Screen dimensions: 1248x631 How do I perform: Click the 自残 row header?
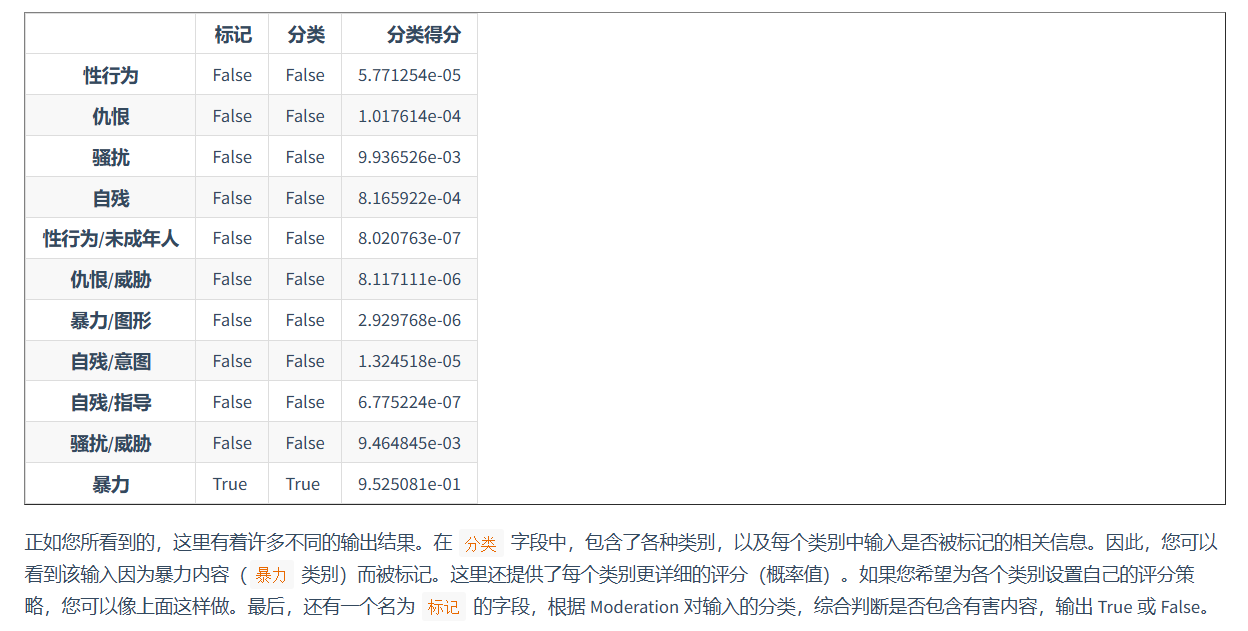[x=110, y=199]
